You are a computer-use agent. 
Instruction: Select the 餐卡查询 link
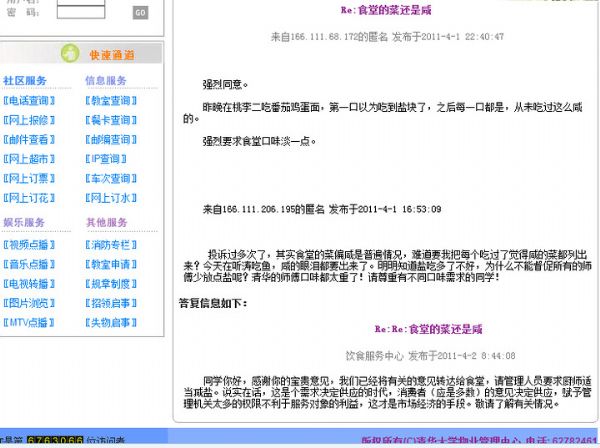110,120
